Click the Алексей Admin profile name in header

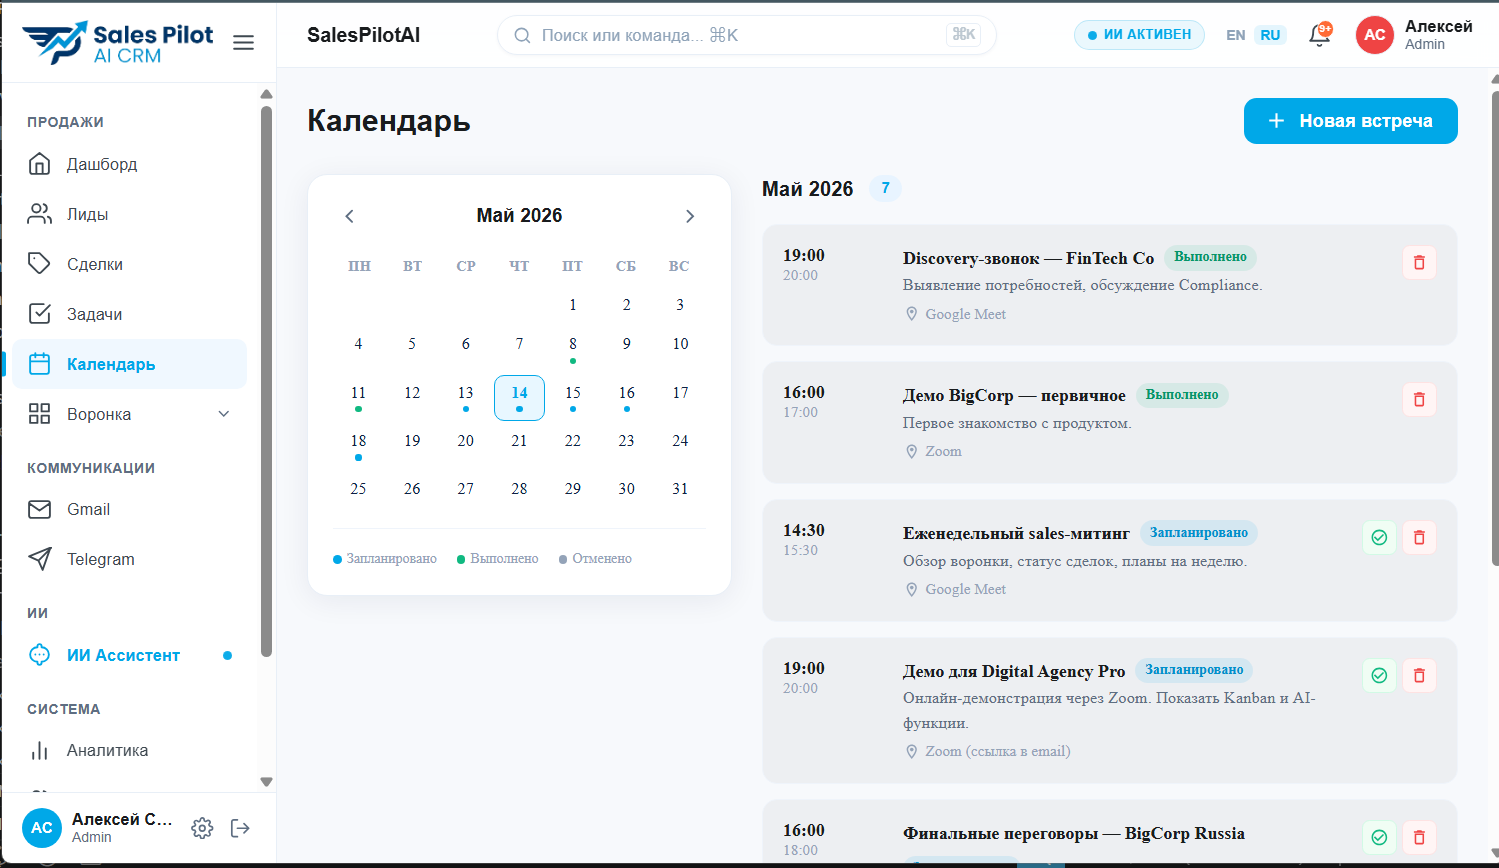1438,35
